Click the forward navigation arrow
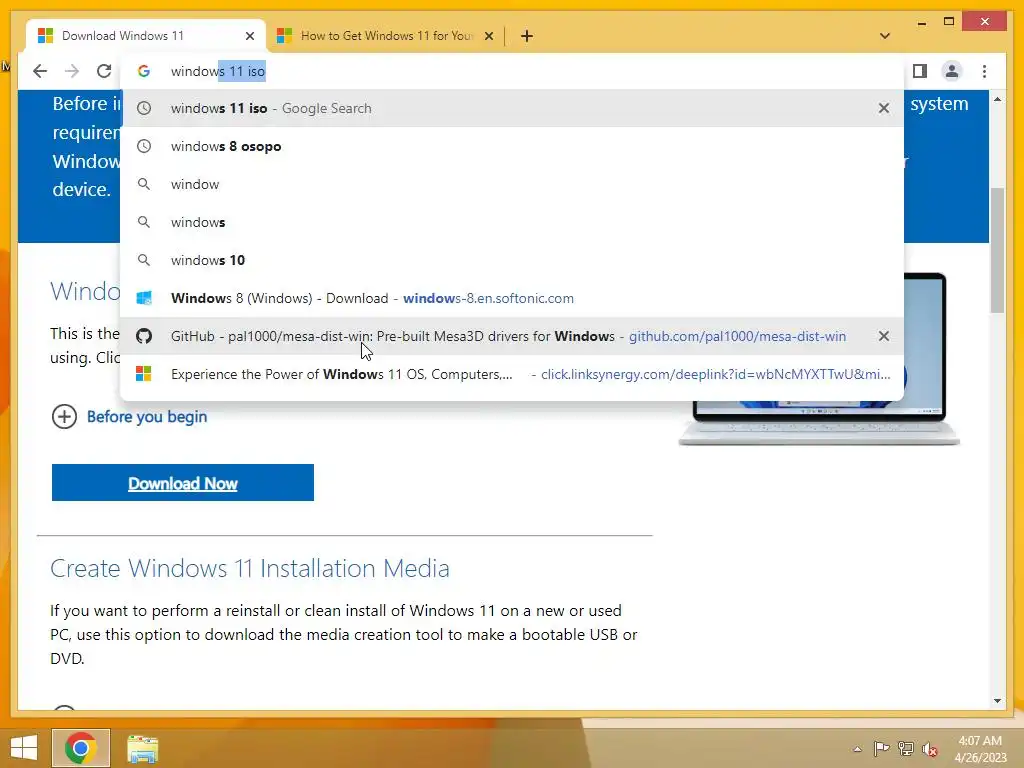 pos(72,71)
